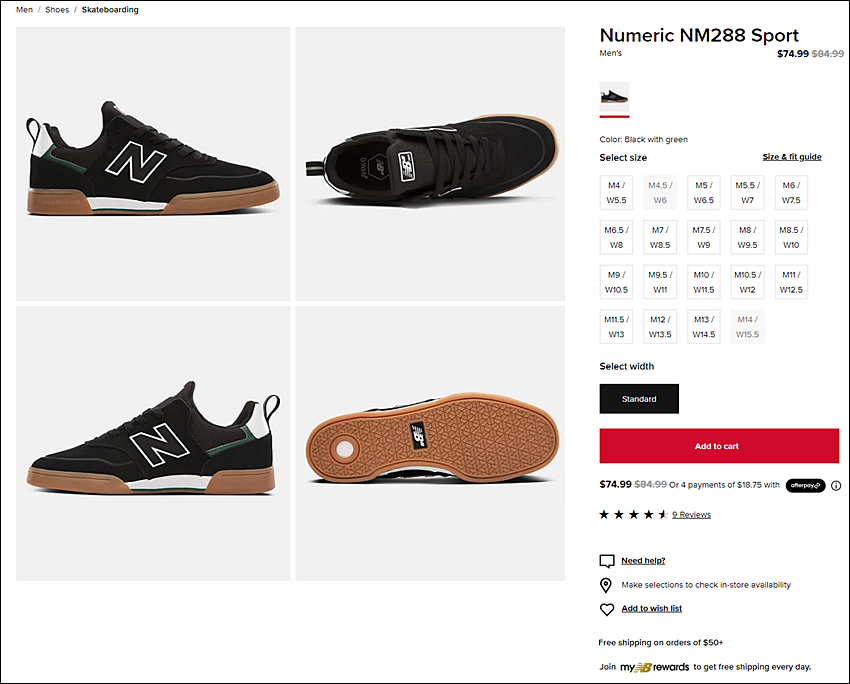The height and width of the screenshot is (684, 850).
Task: Click the myNB rewards logo
Action: pos(654,667)
